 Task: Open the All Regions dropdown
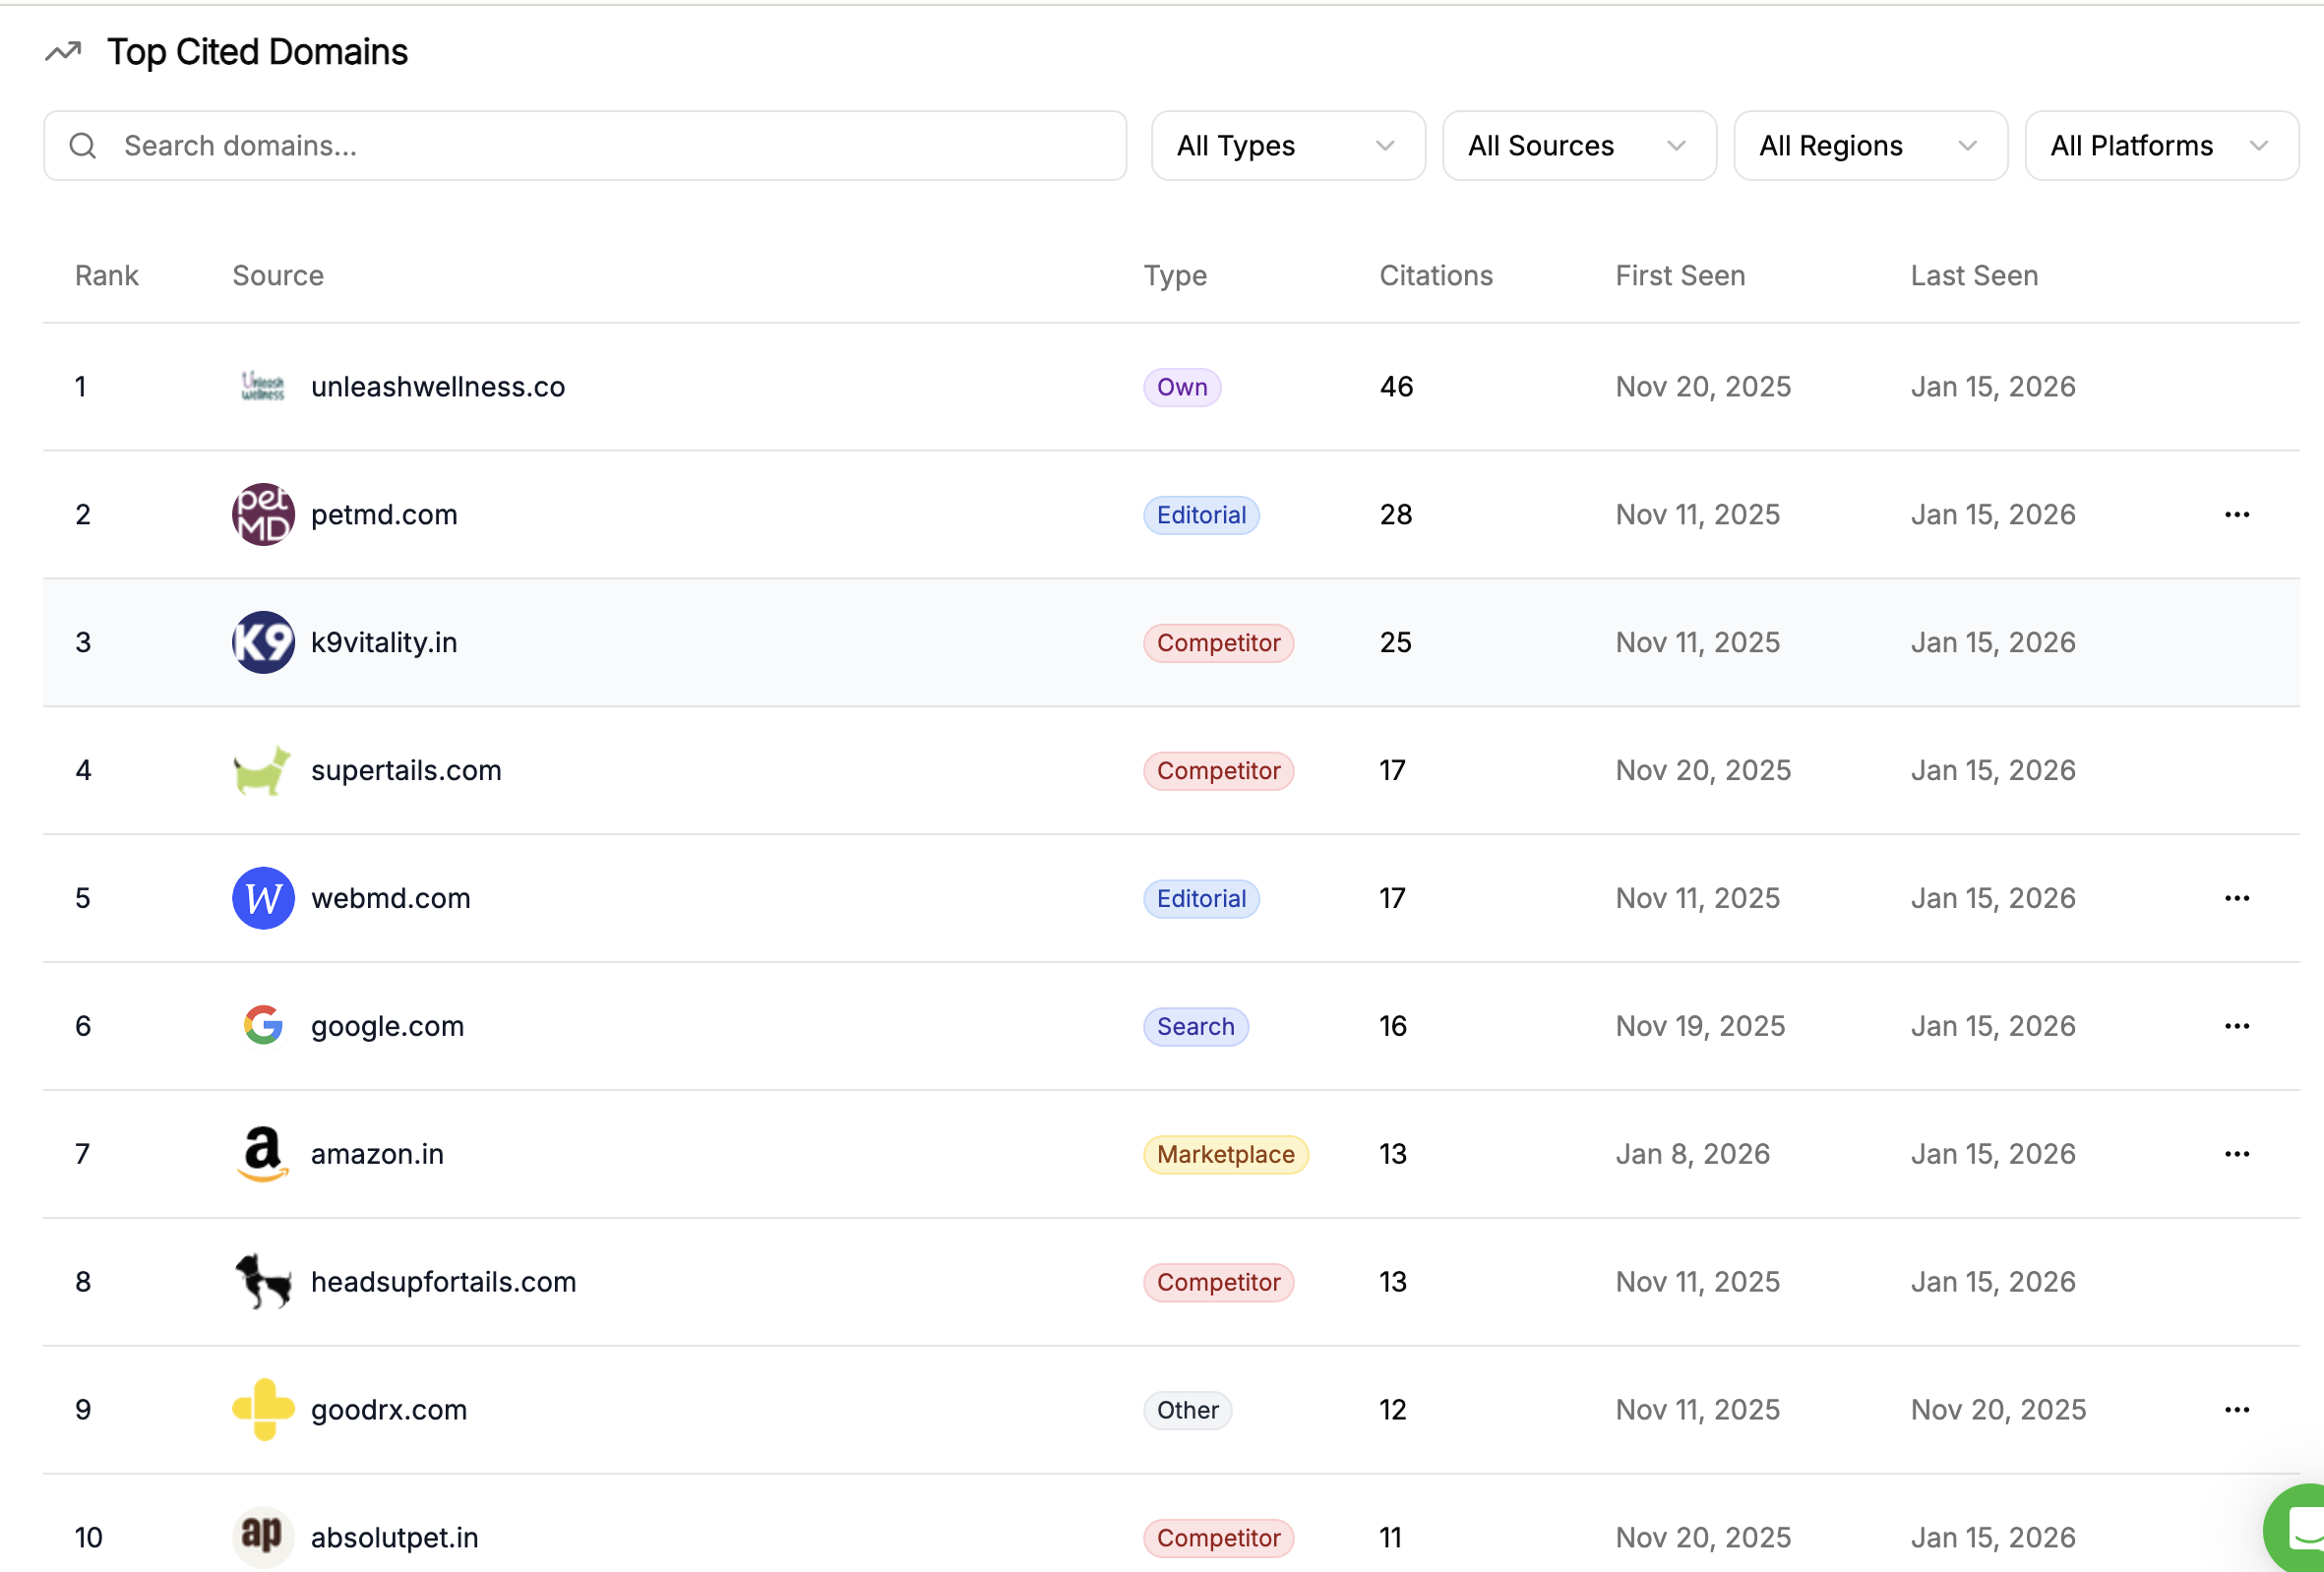click(1869, 146)
